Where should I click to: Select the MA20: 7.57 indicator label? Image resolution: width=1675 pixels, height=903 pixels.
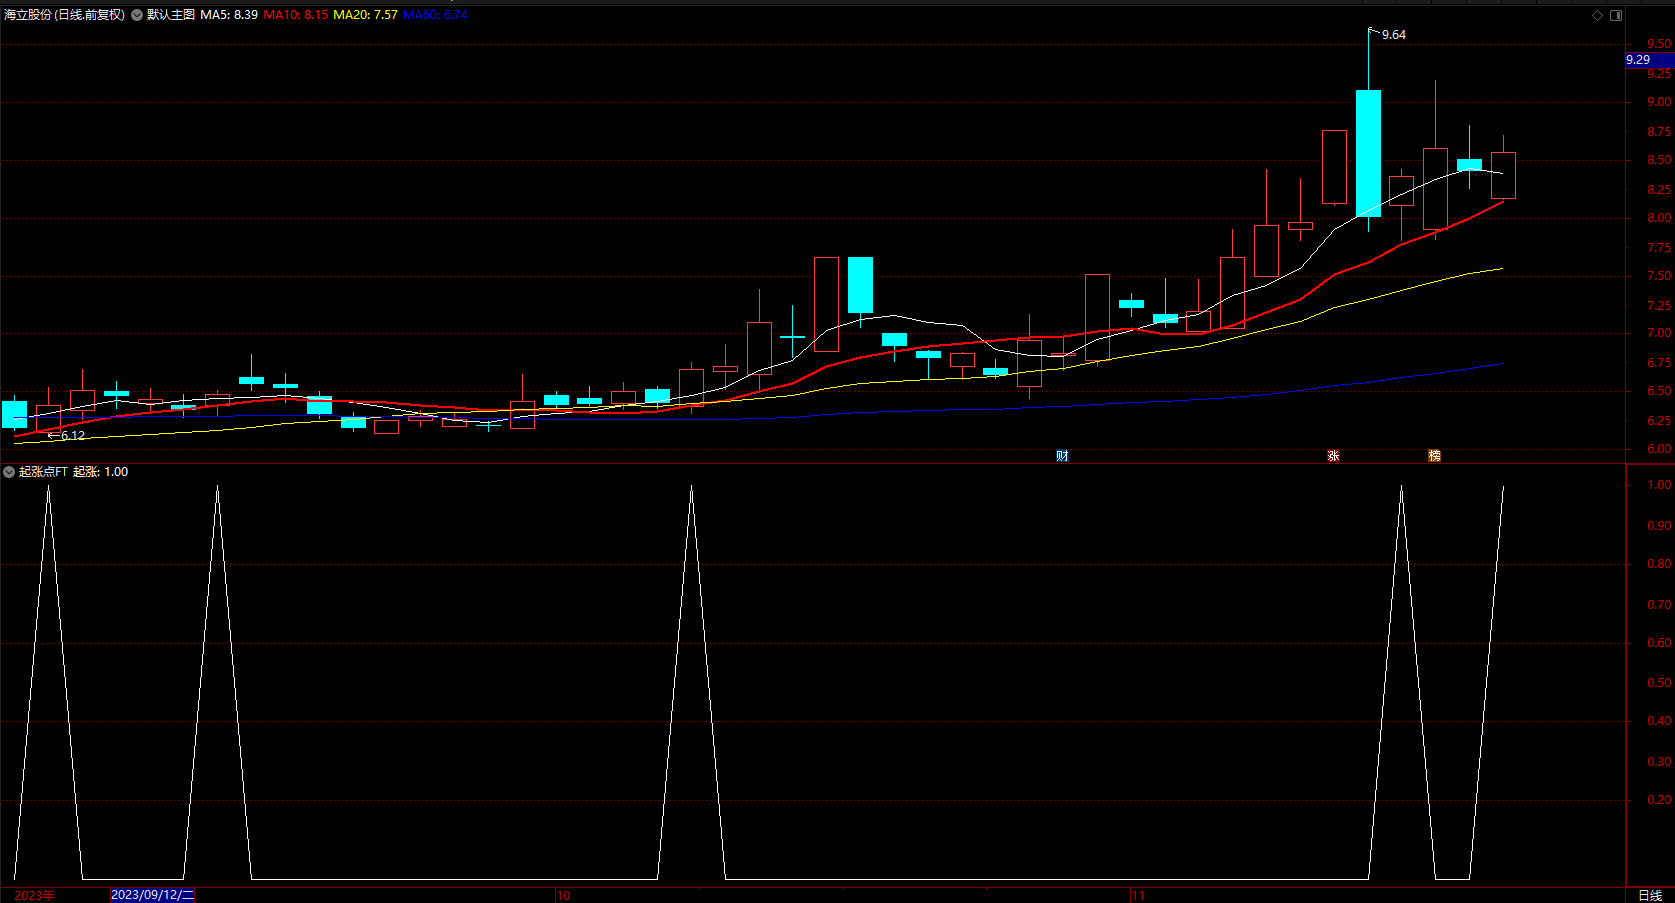(366, 15)
